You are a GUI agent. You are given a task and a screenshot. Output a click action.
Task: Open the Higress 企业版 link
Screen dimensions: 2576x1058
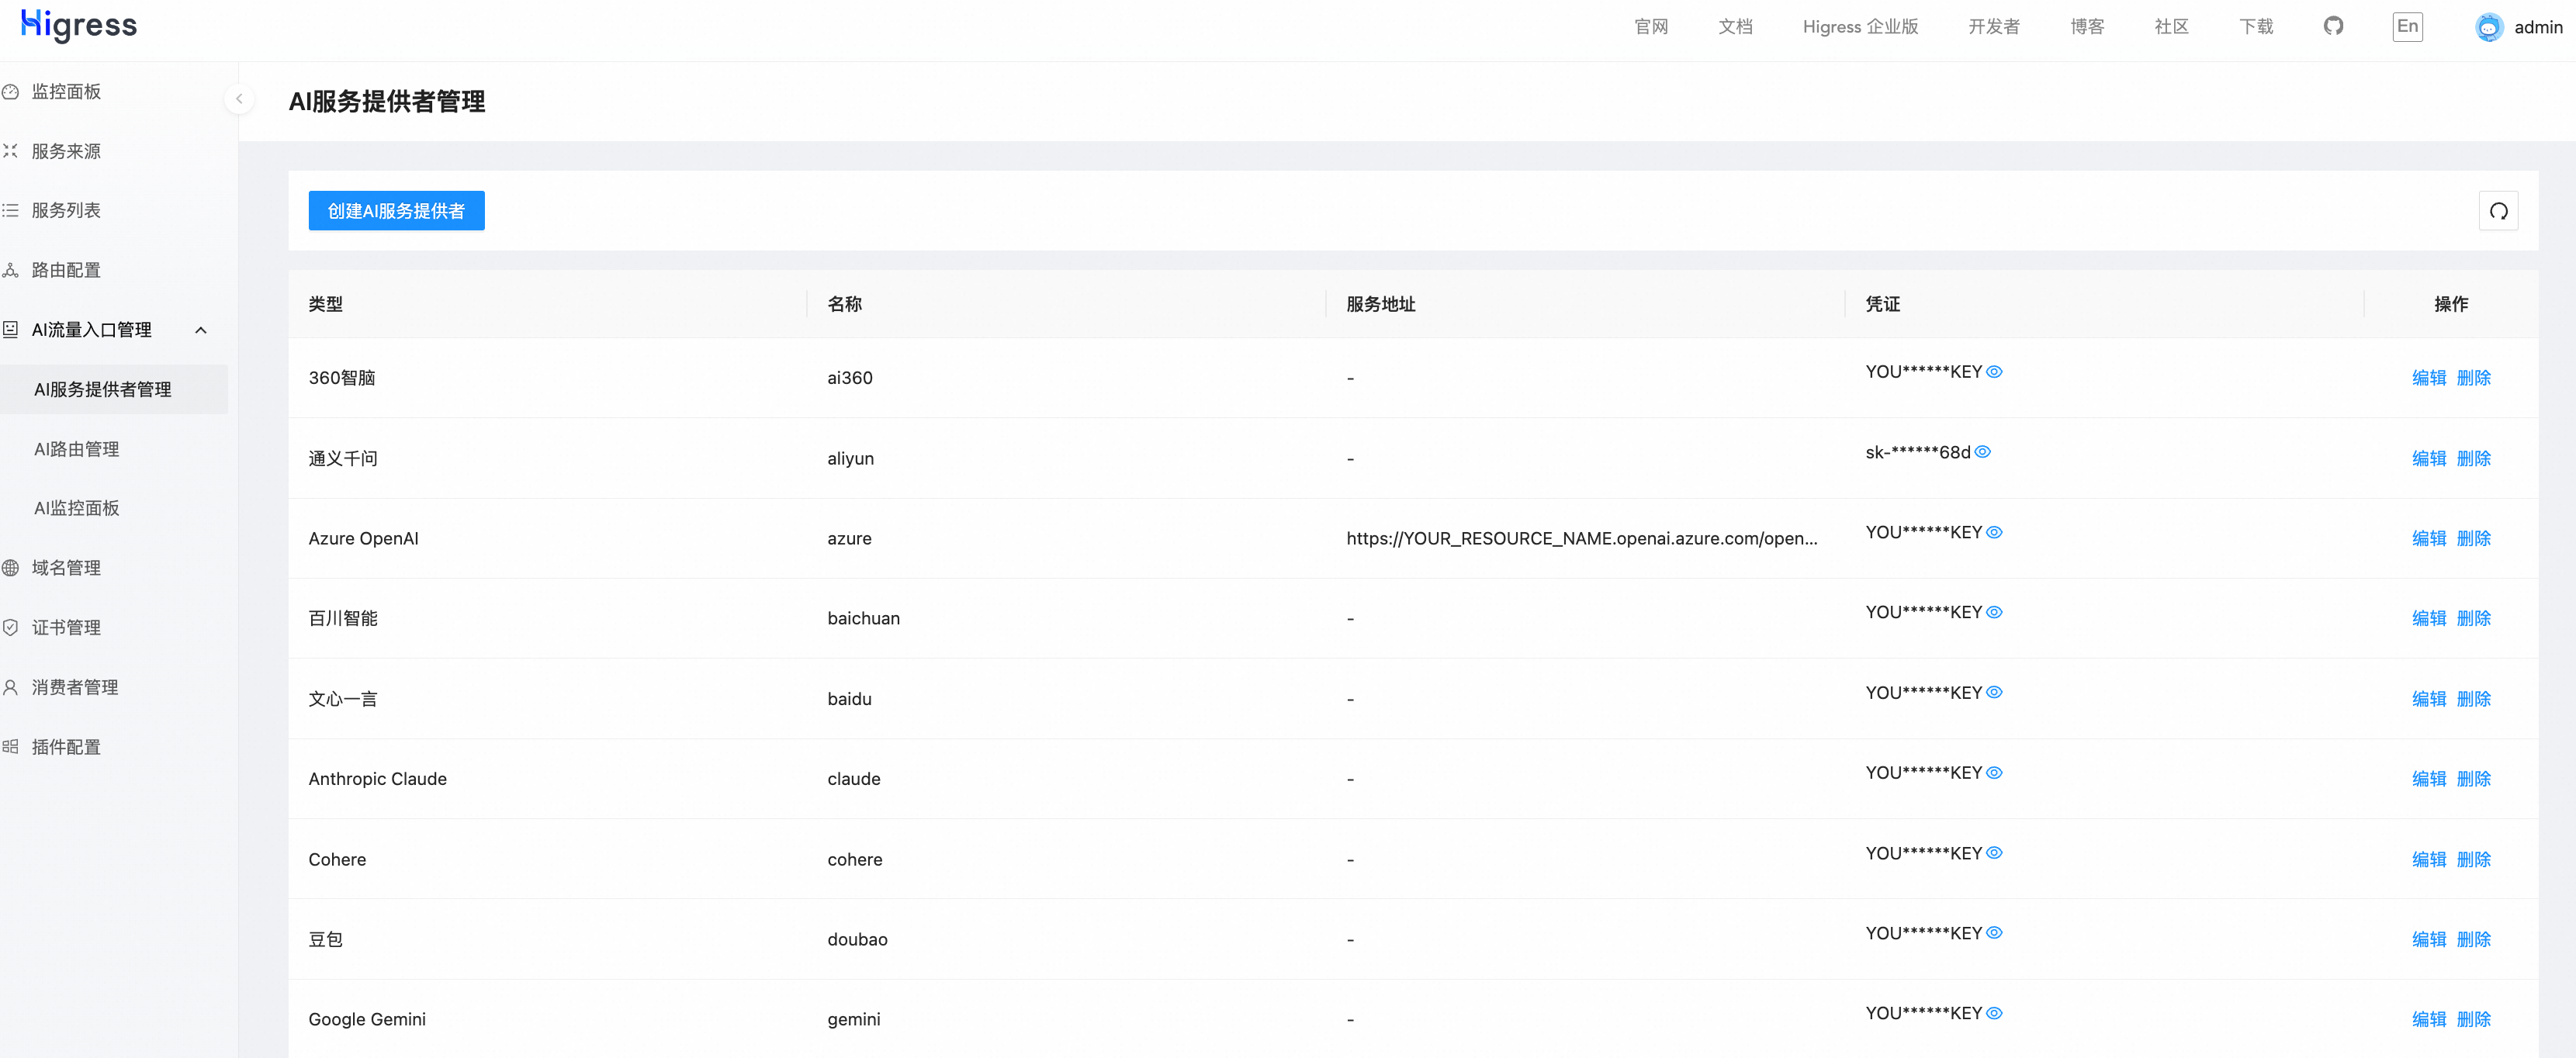1860,27
